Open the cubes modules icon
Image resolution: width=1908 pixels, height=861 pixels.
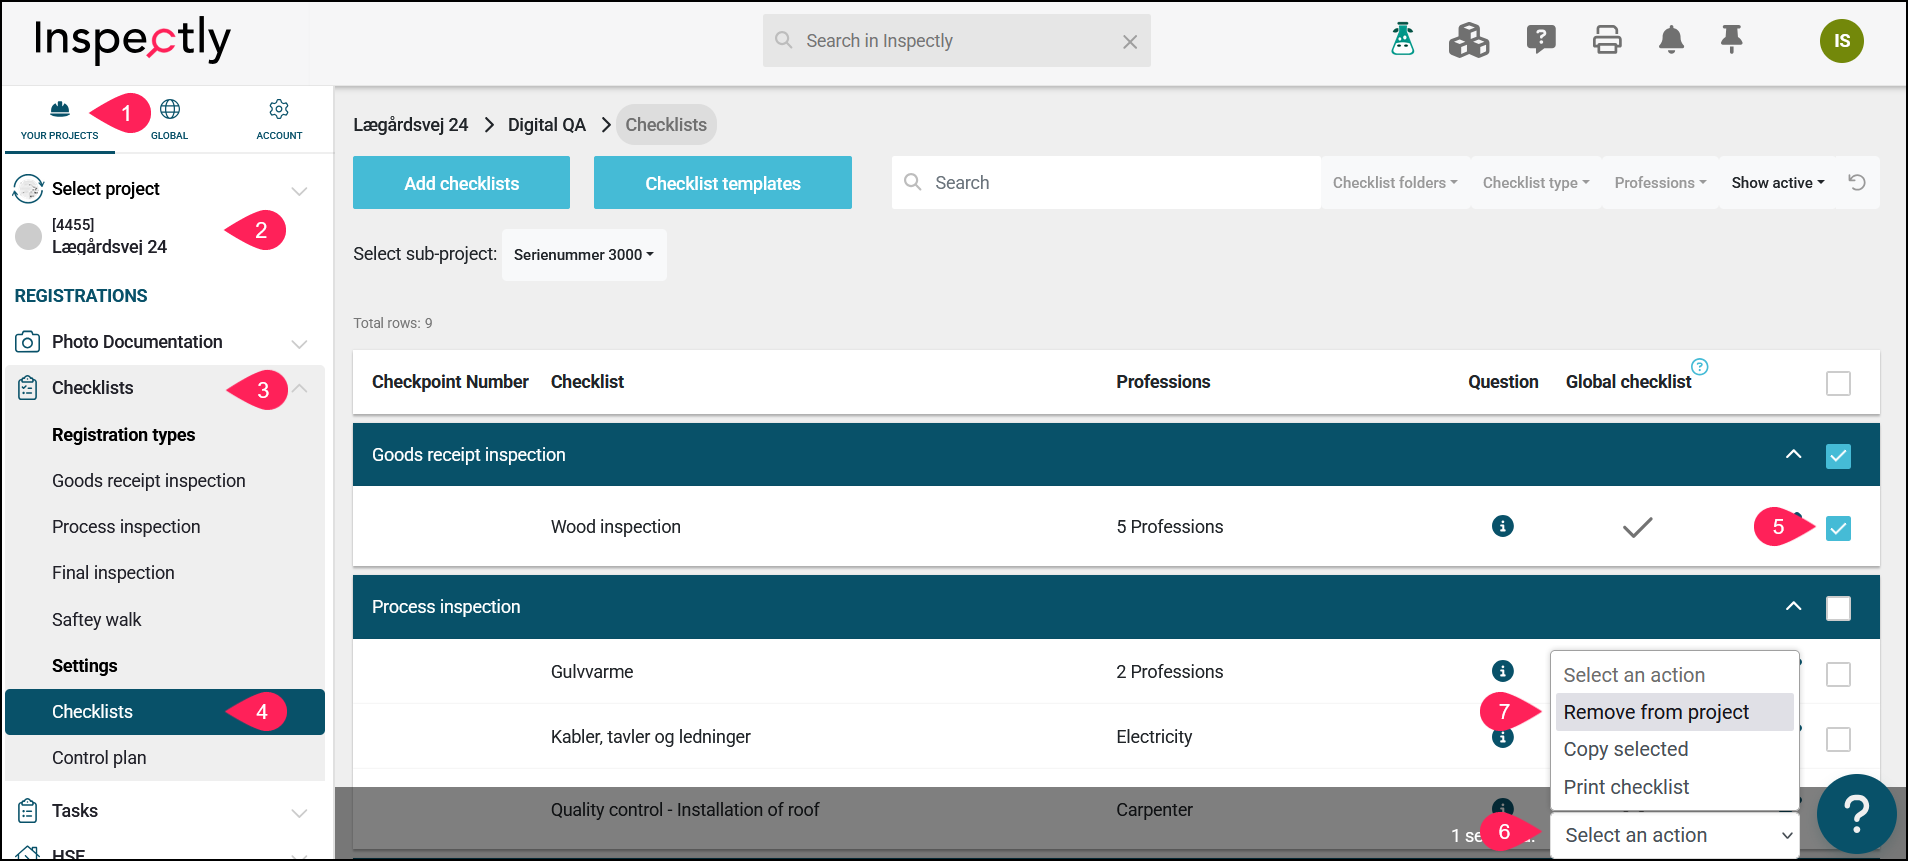(1469, 40)
